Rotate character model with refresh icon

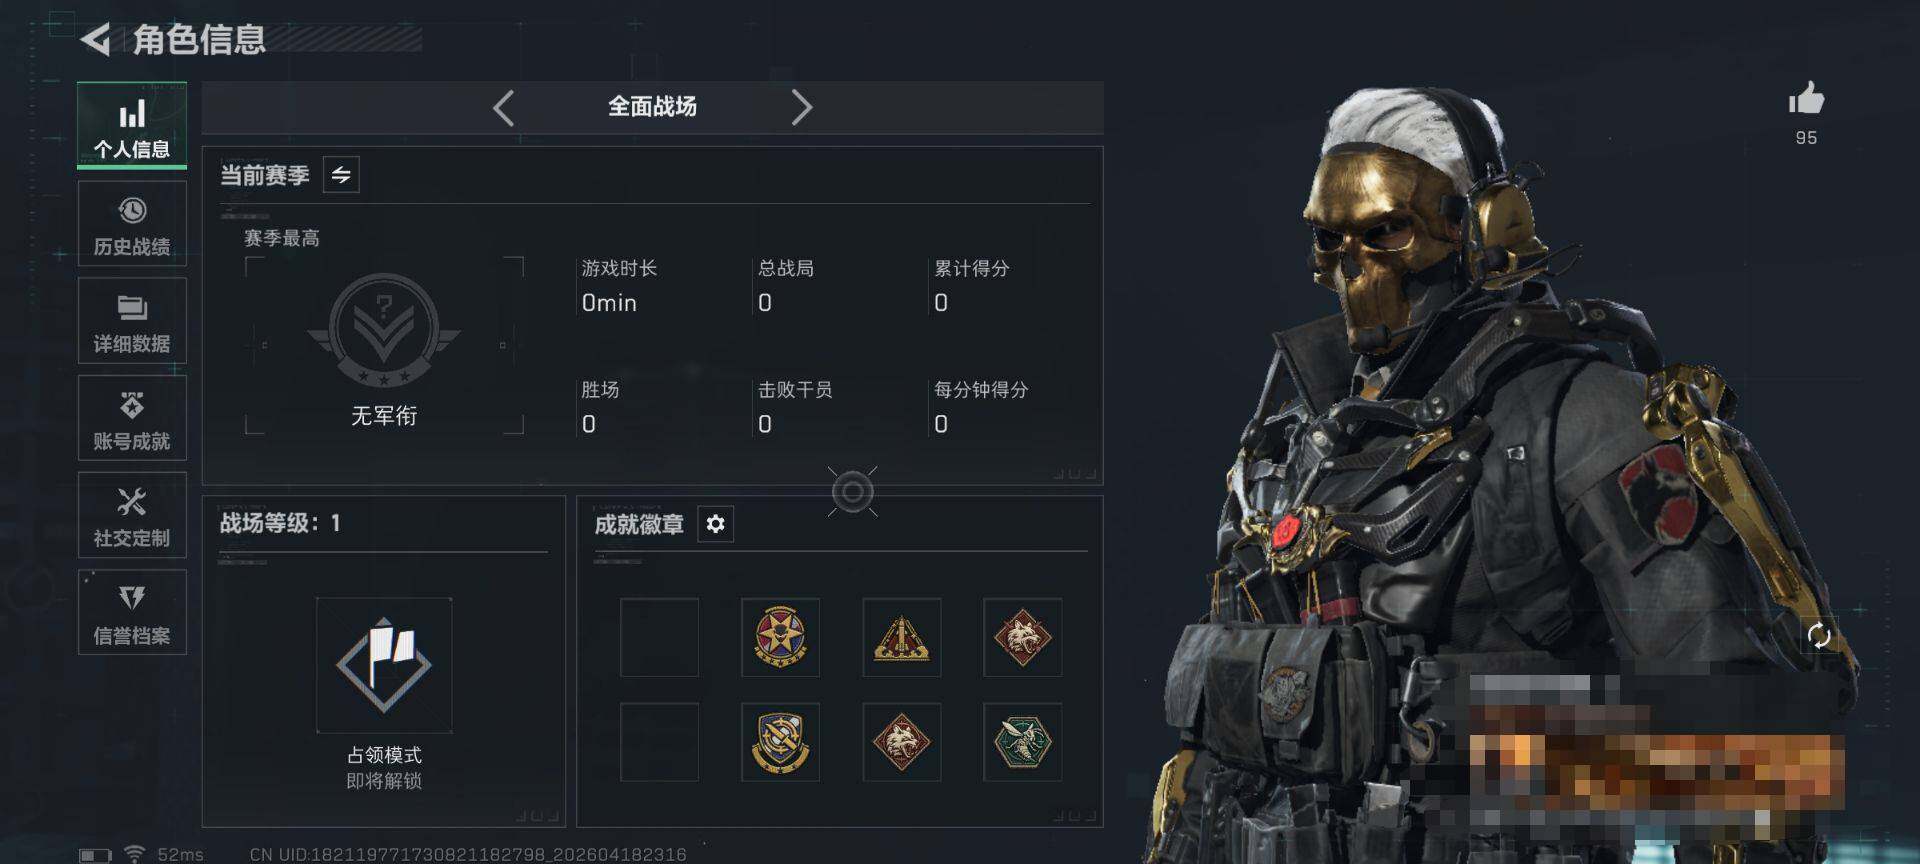pos(1819,636)
